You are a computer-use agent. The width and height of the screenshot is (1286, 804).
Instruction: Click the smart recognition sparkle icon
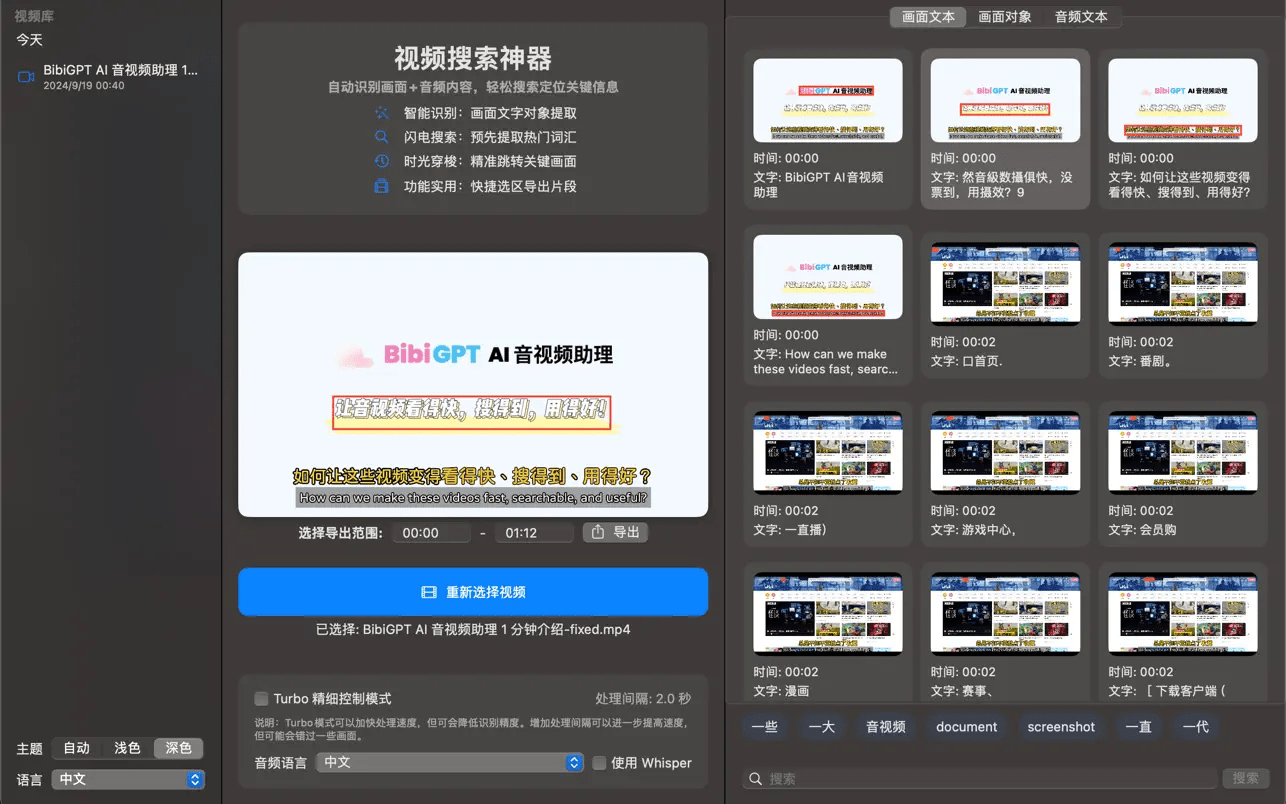click(381, 113)
